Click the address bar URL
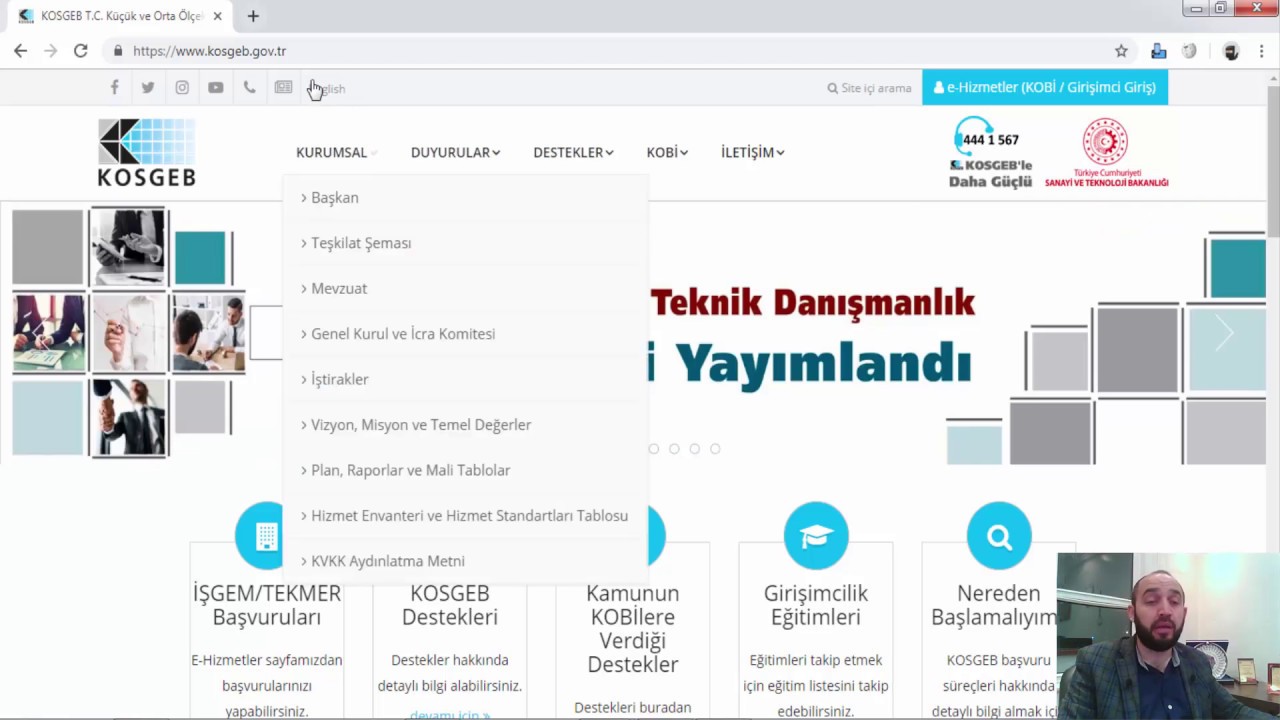Viewport: 1280px width, 720px height. [209, 51]
